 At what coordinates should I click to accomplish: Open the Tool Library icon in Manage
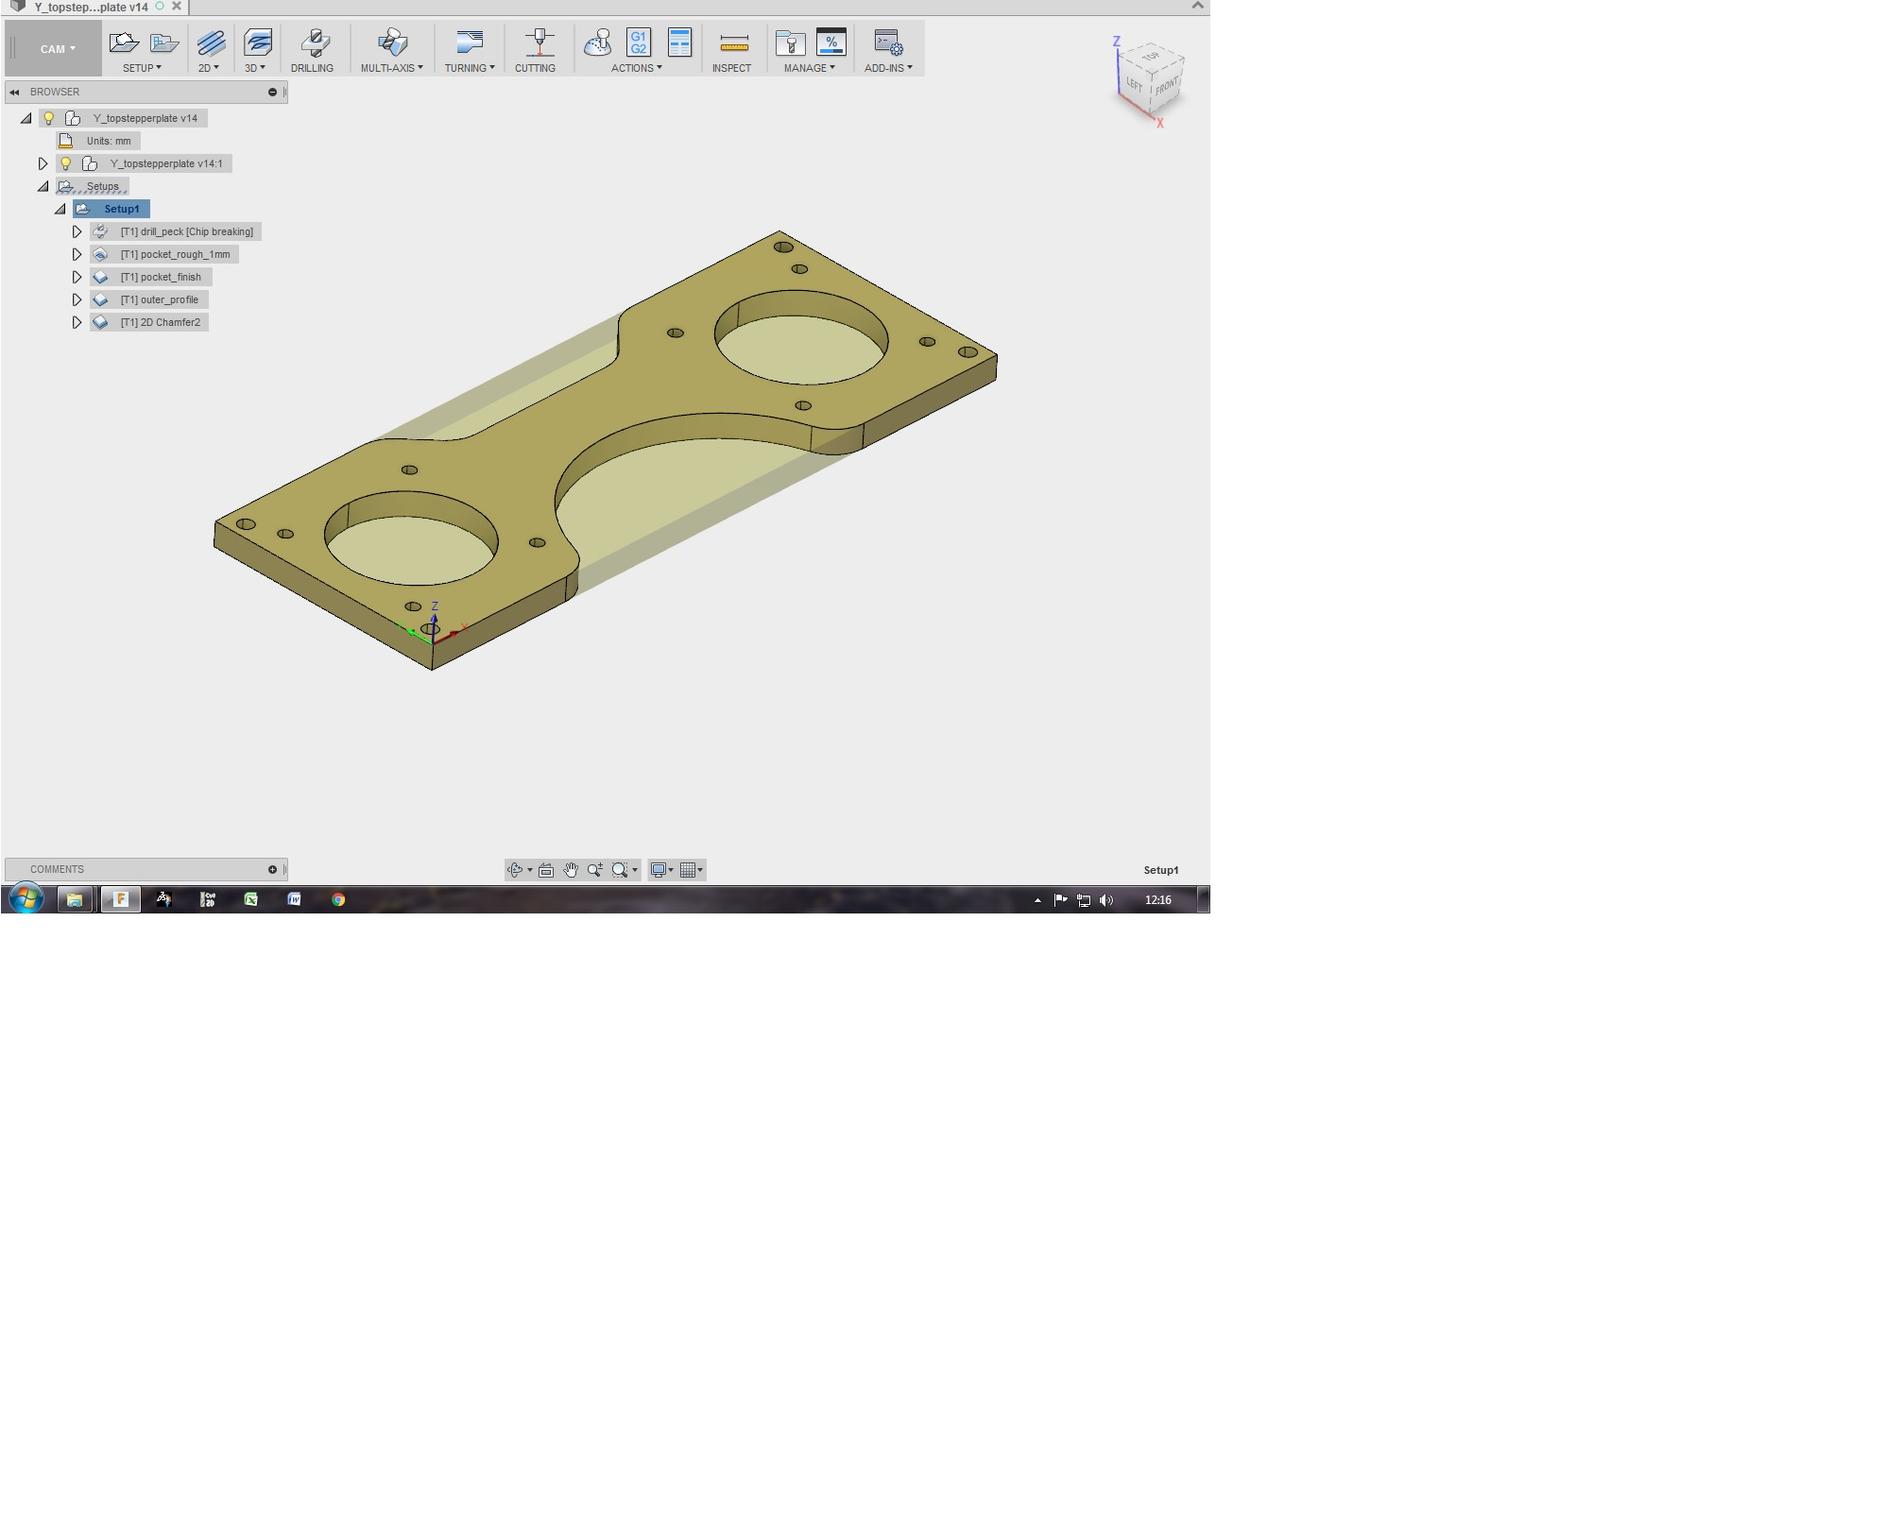(790, 43)
